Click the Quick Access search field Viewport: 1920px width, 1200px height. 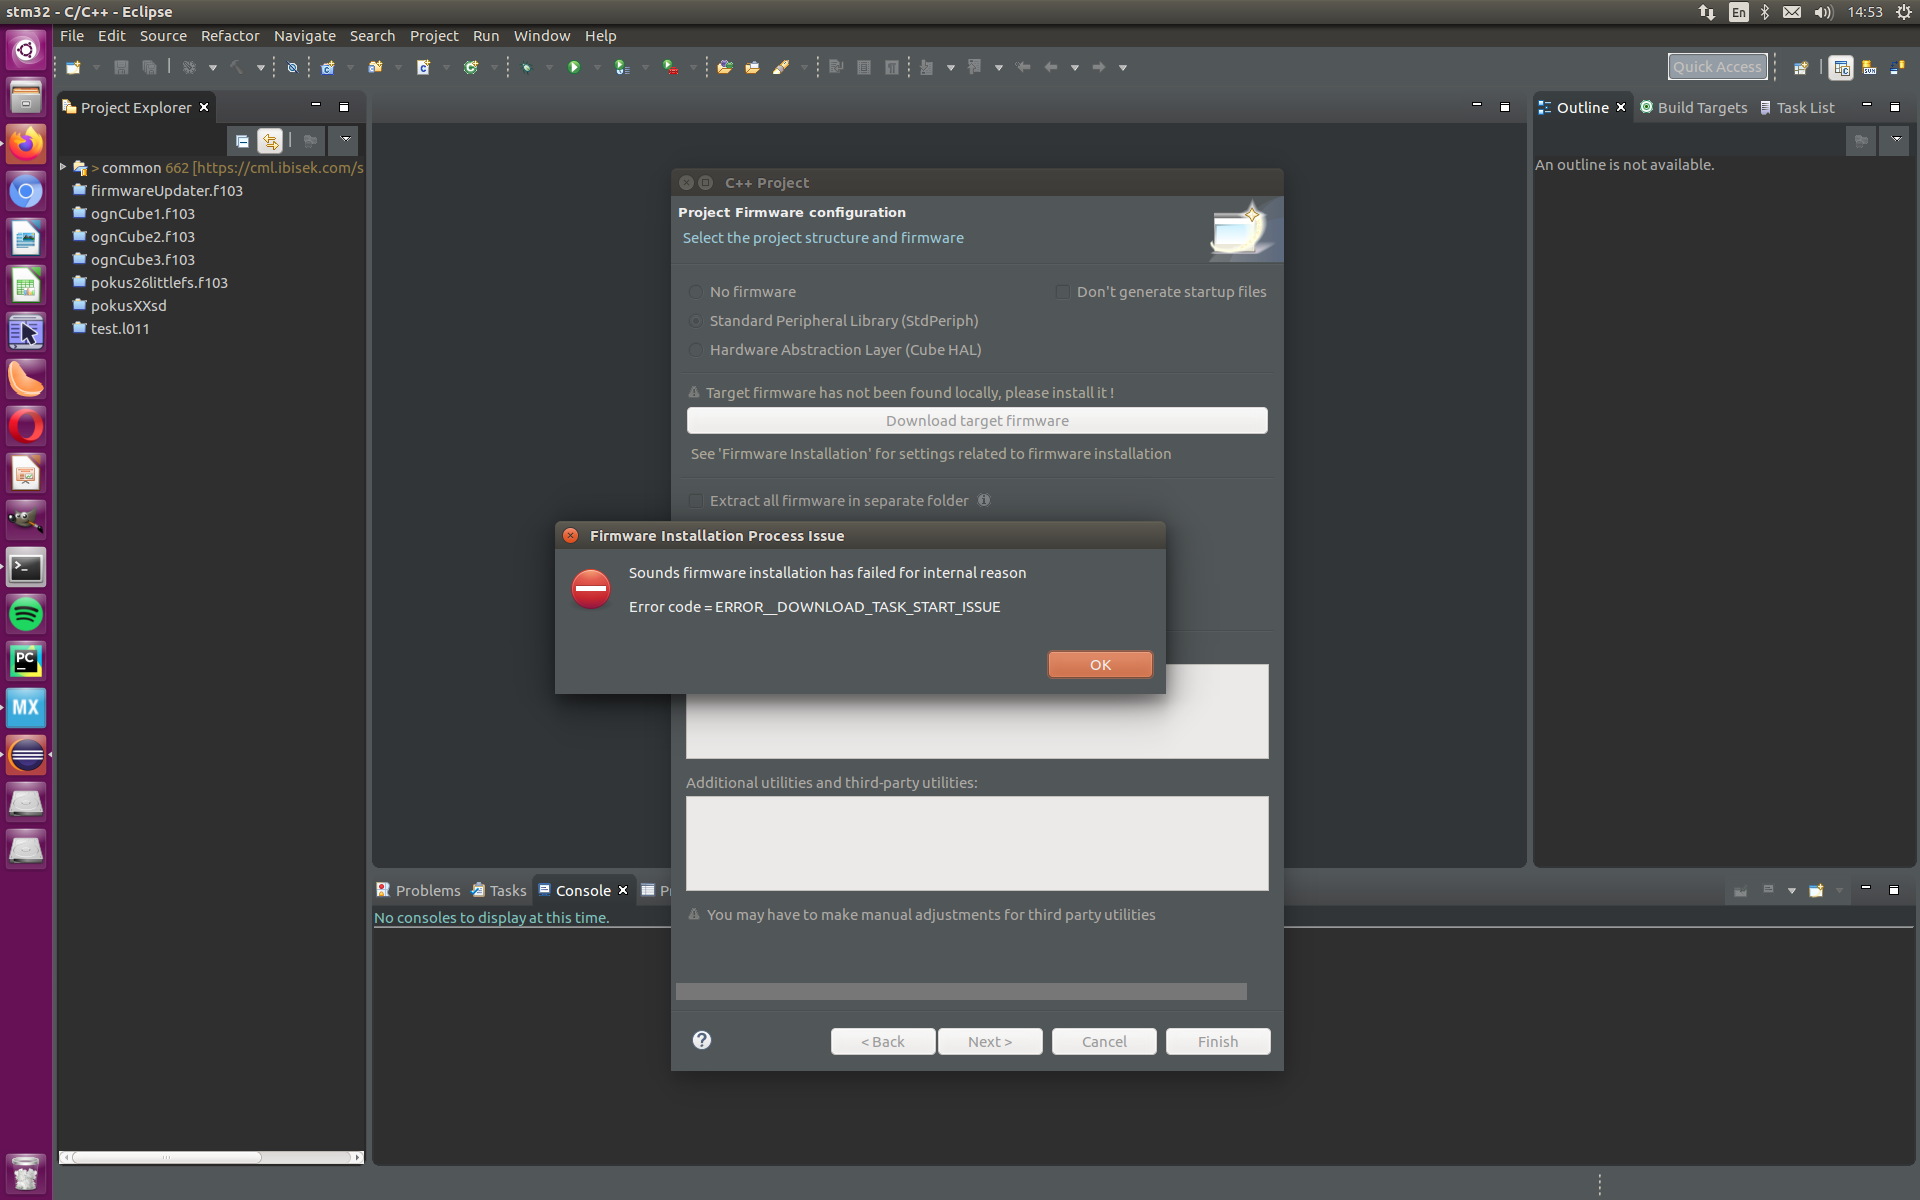point(1717,67)
